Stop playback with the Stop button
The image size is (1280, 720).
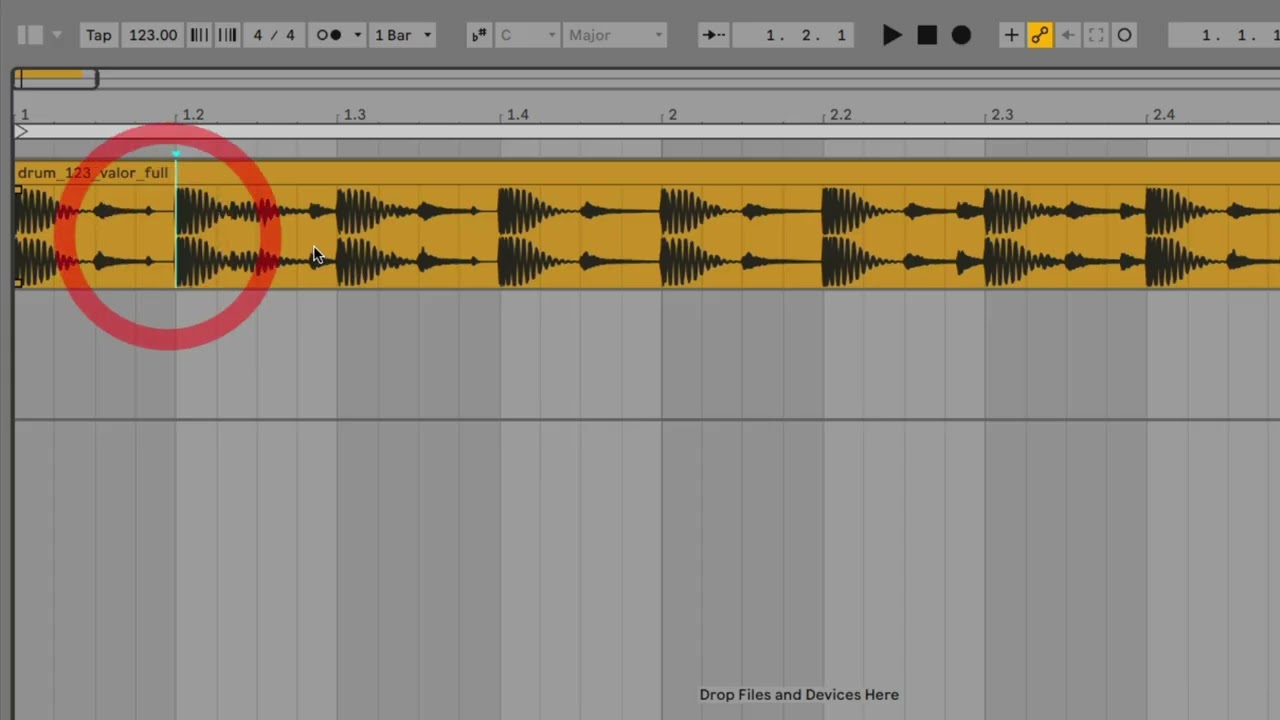coord(927,35)
